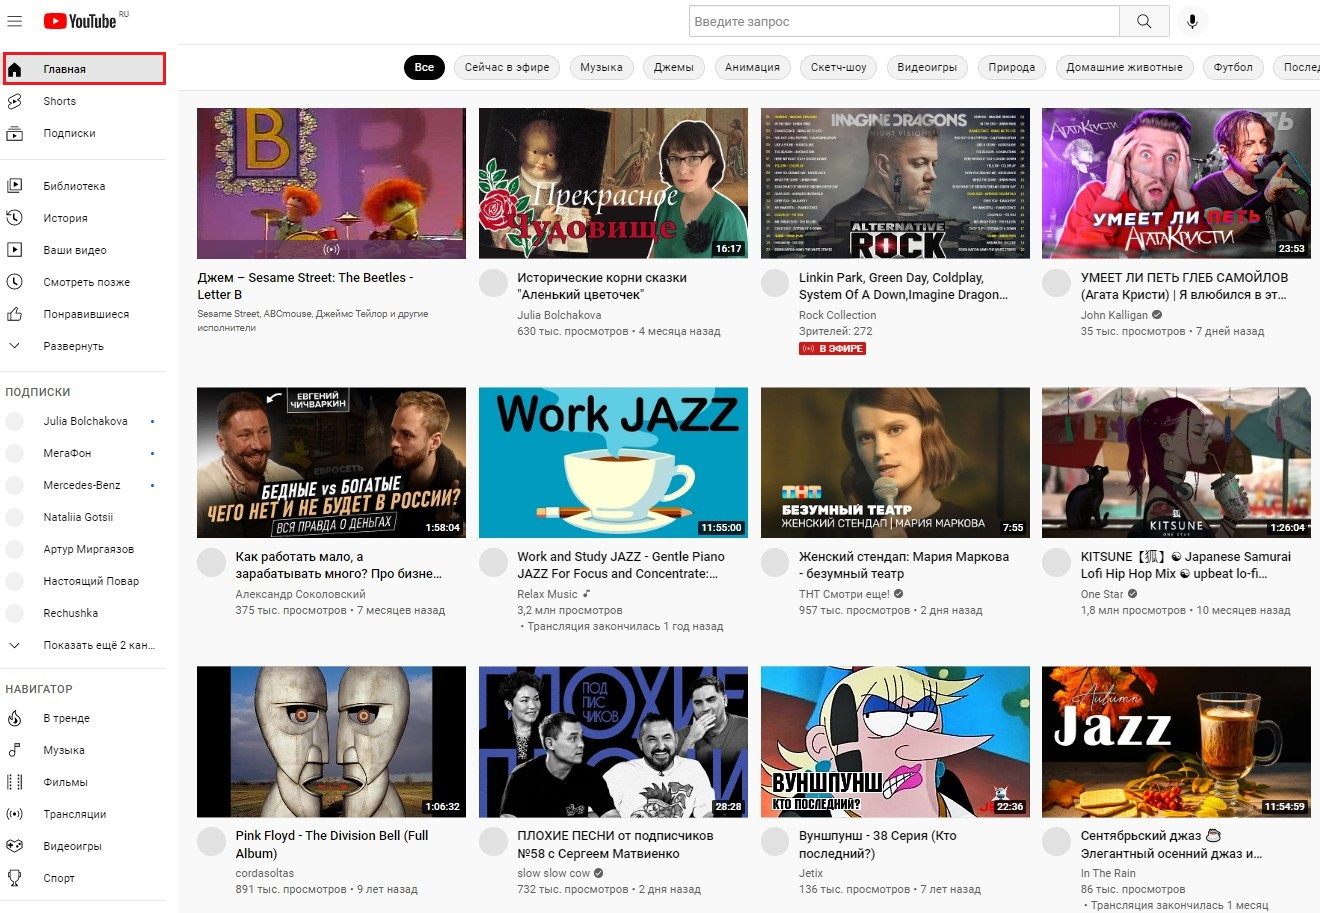The width and height of the screenshot is (1320, 913).
Task: Open Sesame Street Letter B thumbnail
Action: tap(331, 183)
